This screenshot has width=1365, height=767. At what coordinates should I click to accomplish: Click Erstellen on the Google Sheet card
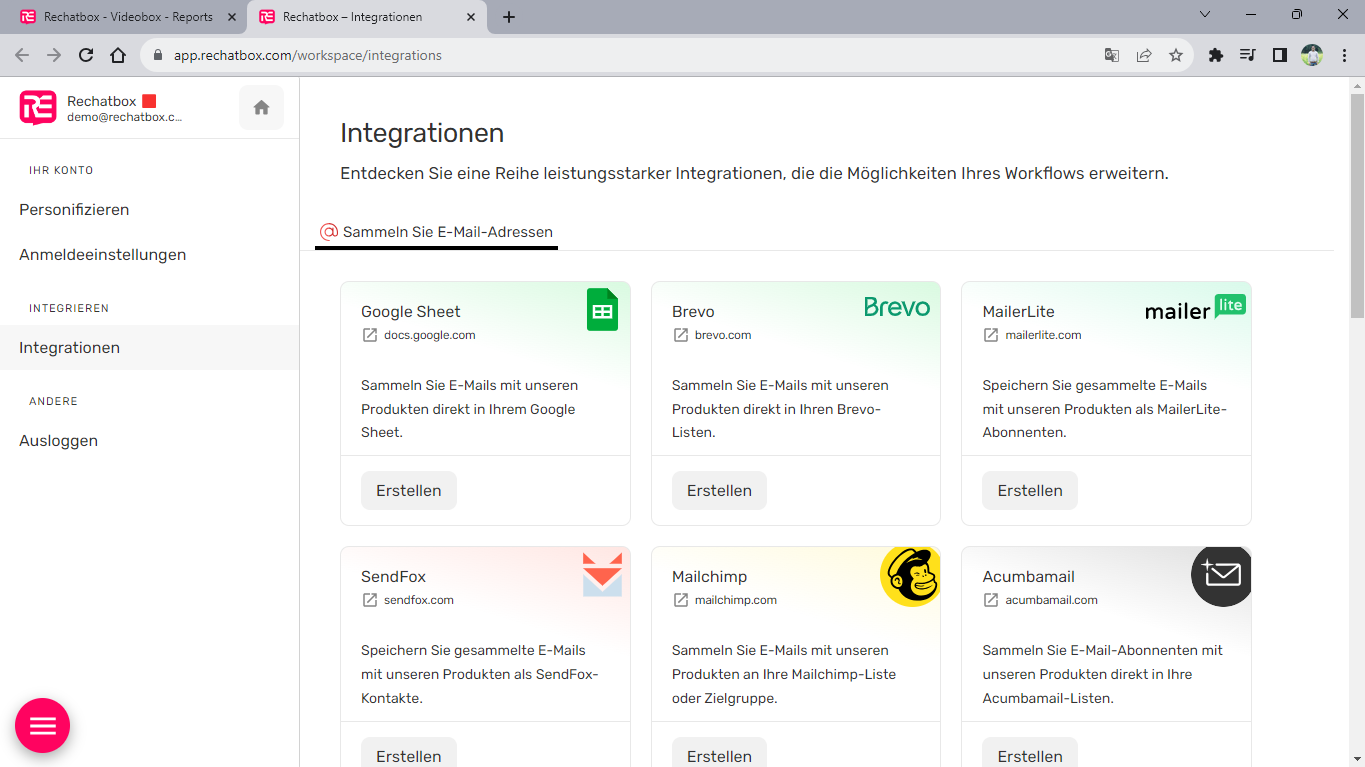(408, 491)
